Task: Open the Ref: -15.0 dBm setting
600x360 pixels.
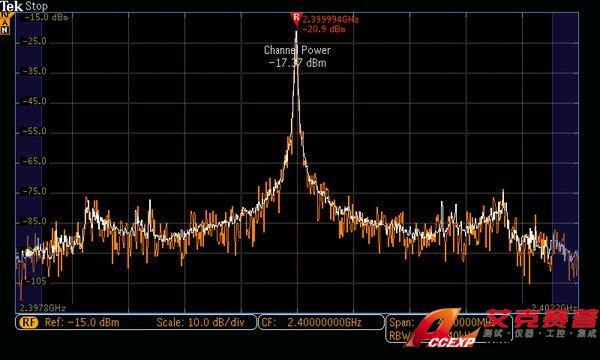Action: pos(82,322)
